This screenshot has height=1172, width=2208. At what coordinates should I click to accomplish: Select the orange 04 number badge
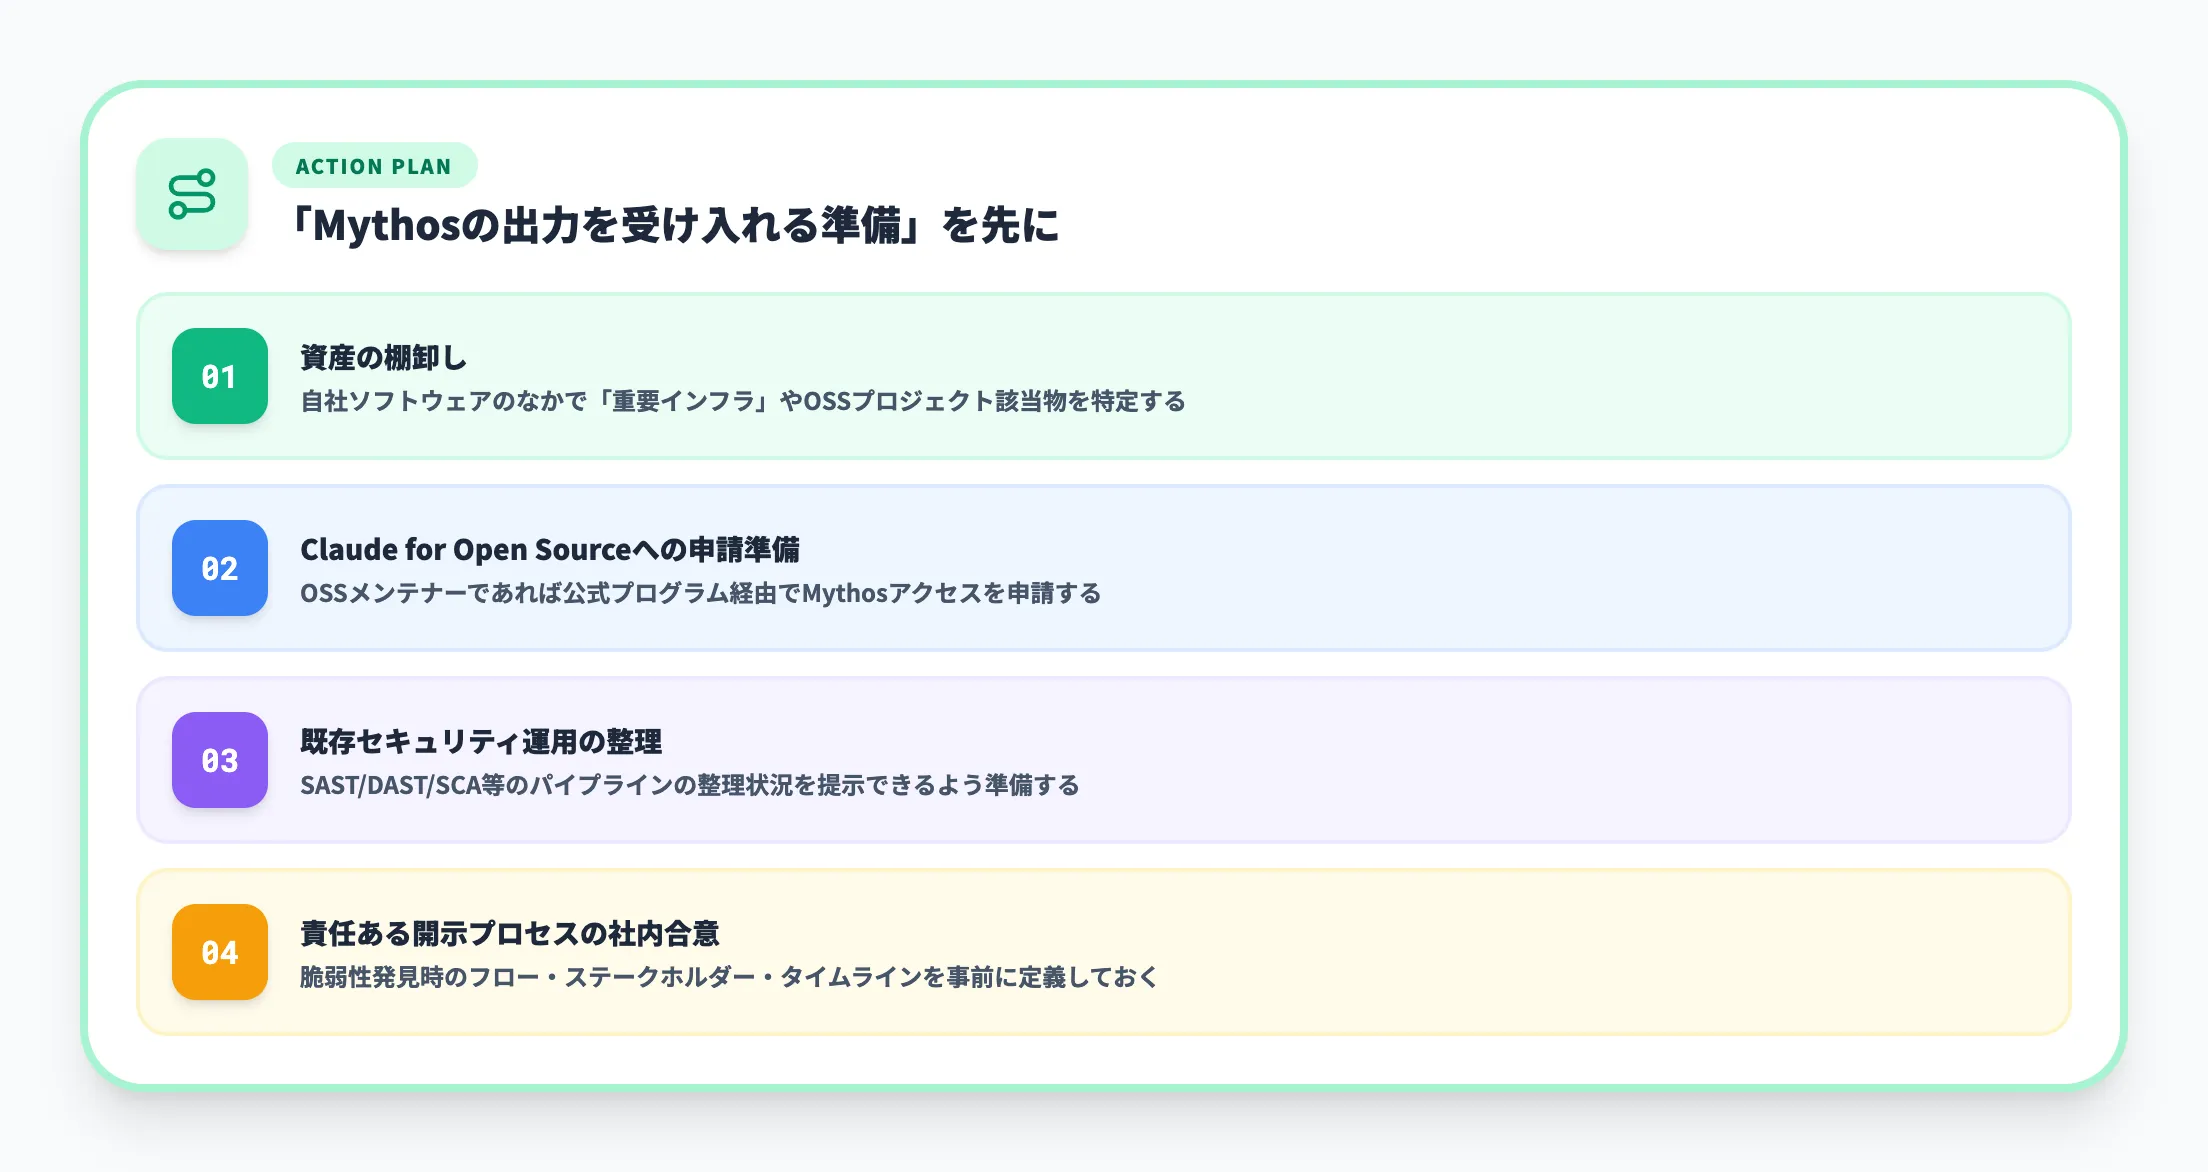pos(219,952)
